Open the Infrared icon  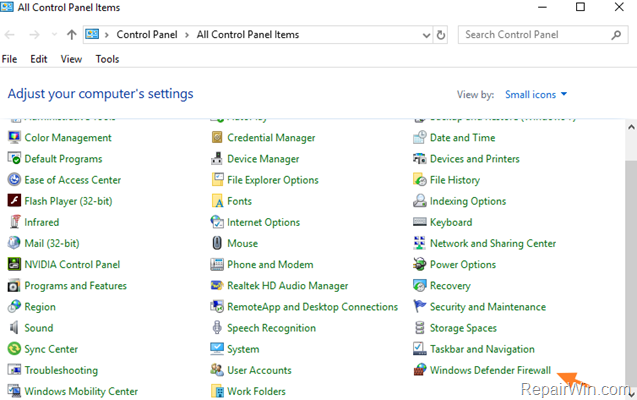tap(14, 222)
